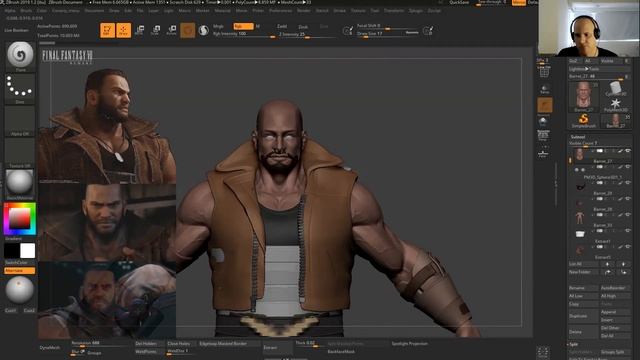Toggle the Zadd mode button

pyautogui.click(x=282, y=27)
